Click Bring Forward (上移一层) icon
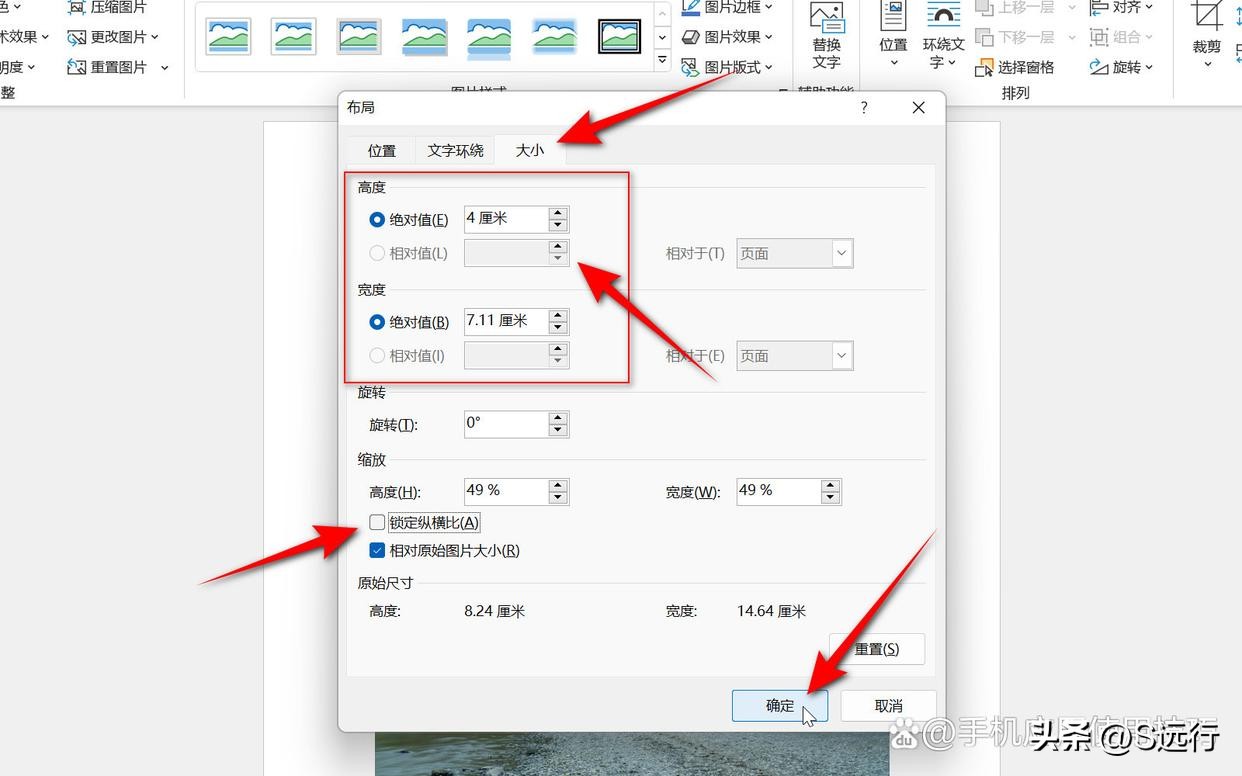1242x776 pixels. (985, 7)
